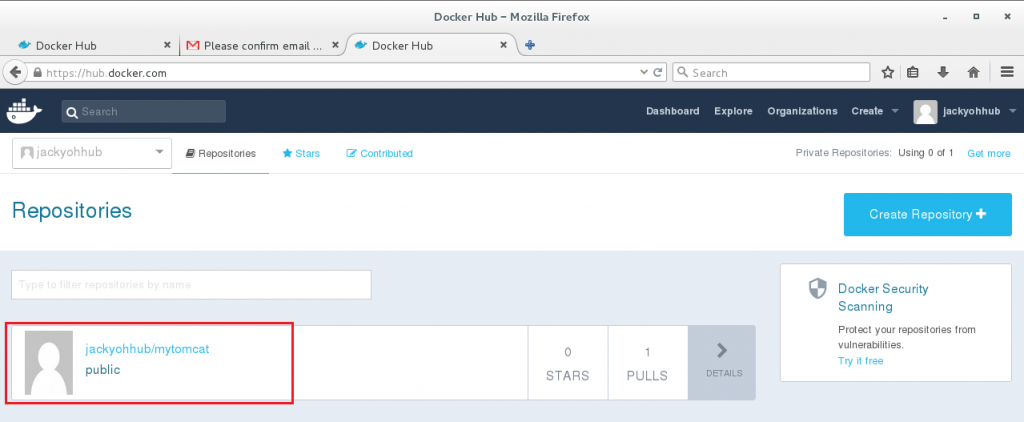Go to Firefox home icon
The image size is (1024, 422).
[x=973, y=73]
